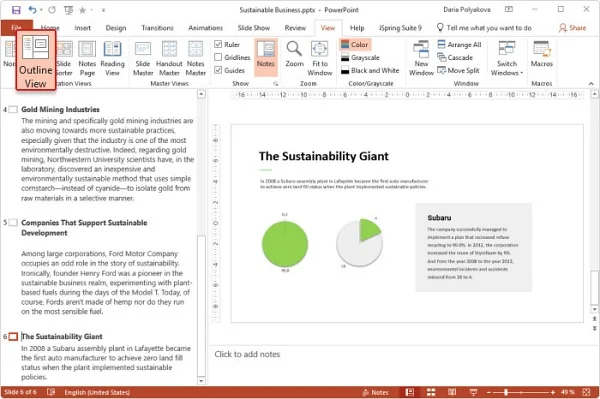This screenshot has height=399, width=600.
Task: Click the slide pane vertical scrollbar thumb
Action: pos(594,288)
